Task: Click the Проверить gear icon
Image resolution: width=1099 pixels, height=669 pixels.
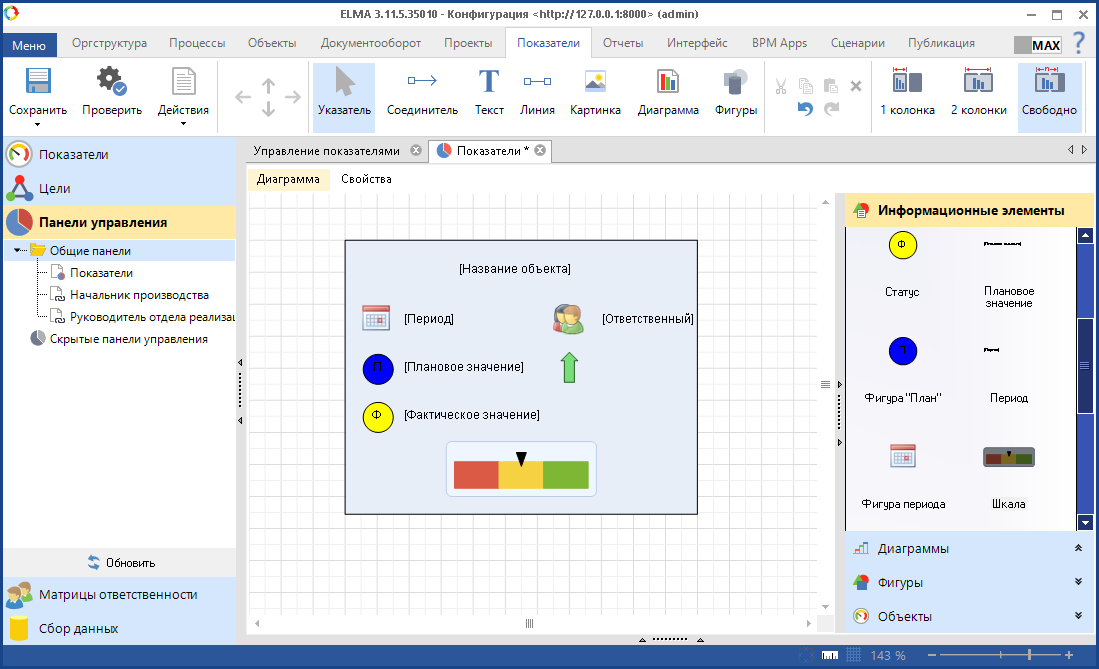Action: point(111,84)
